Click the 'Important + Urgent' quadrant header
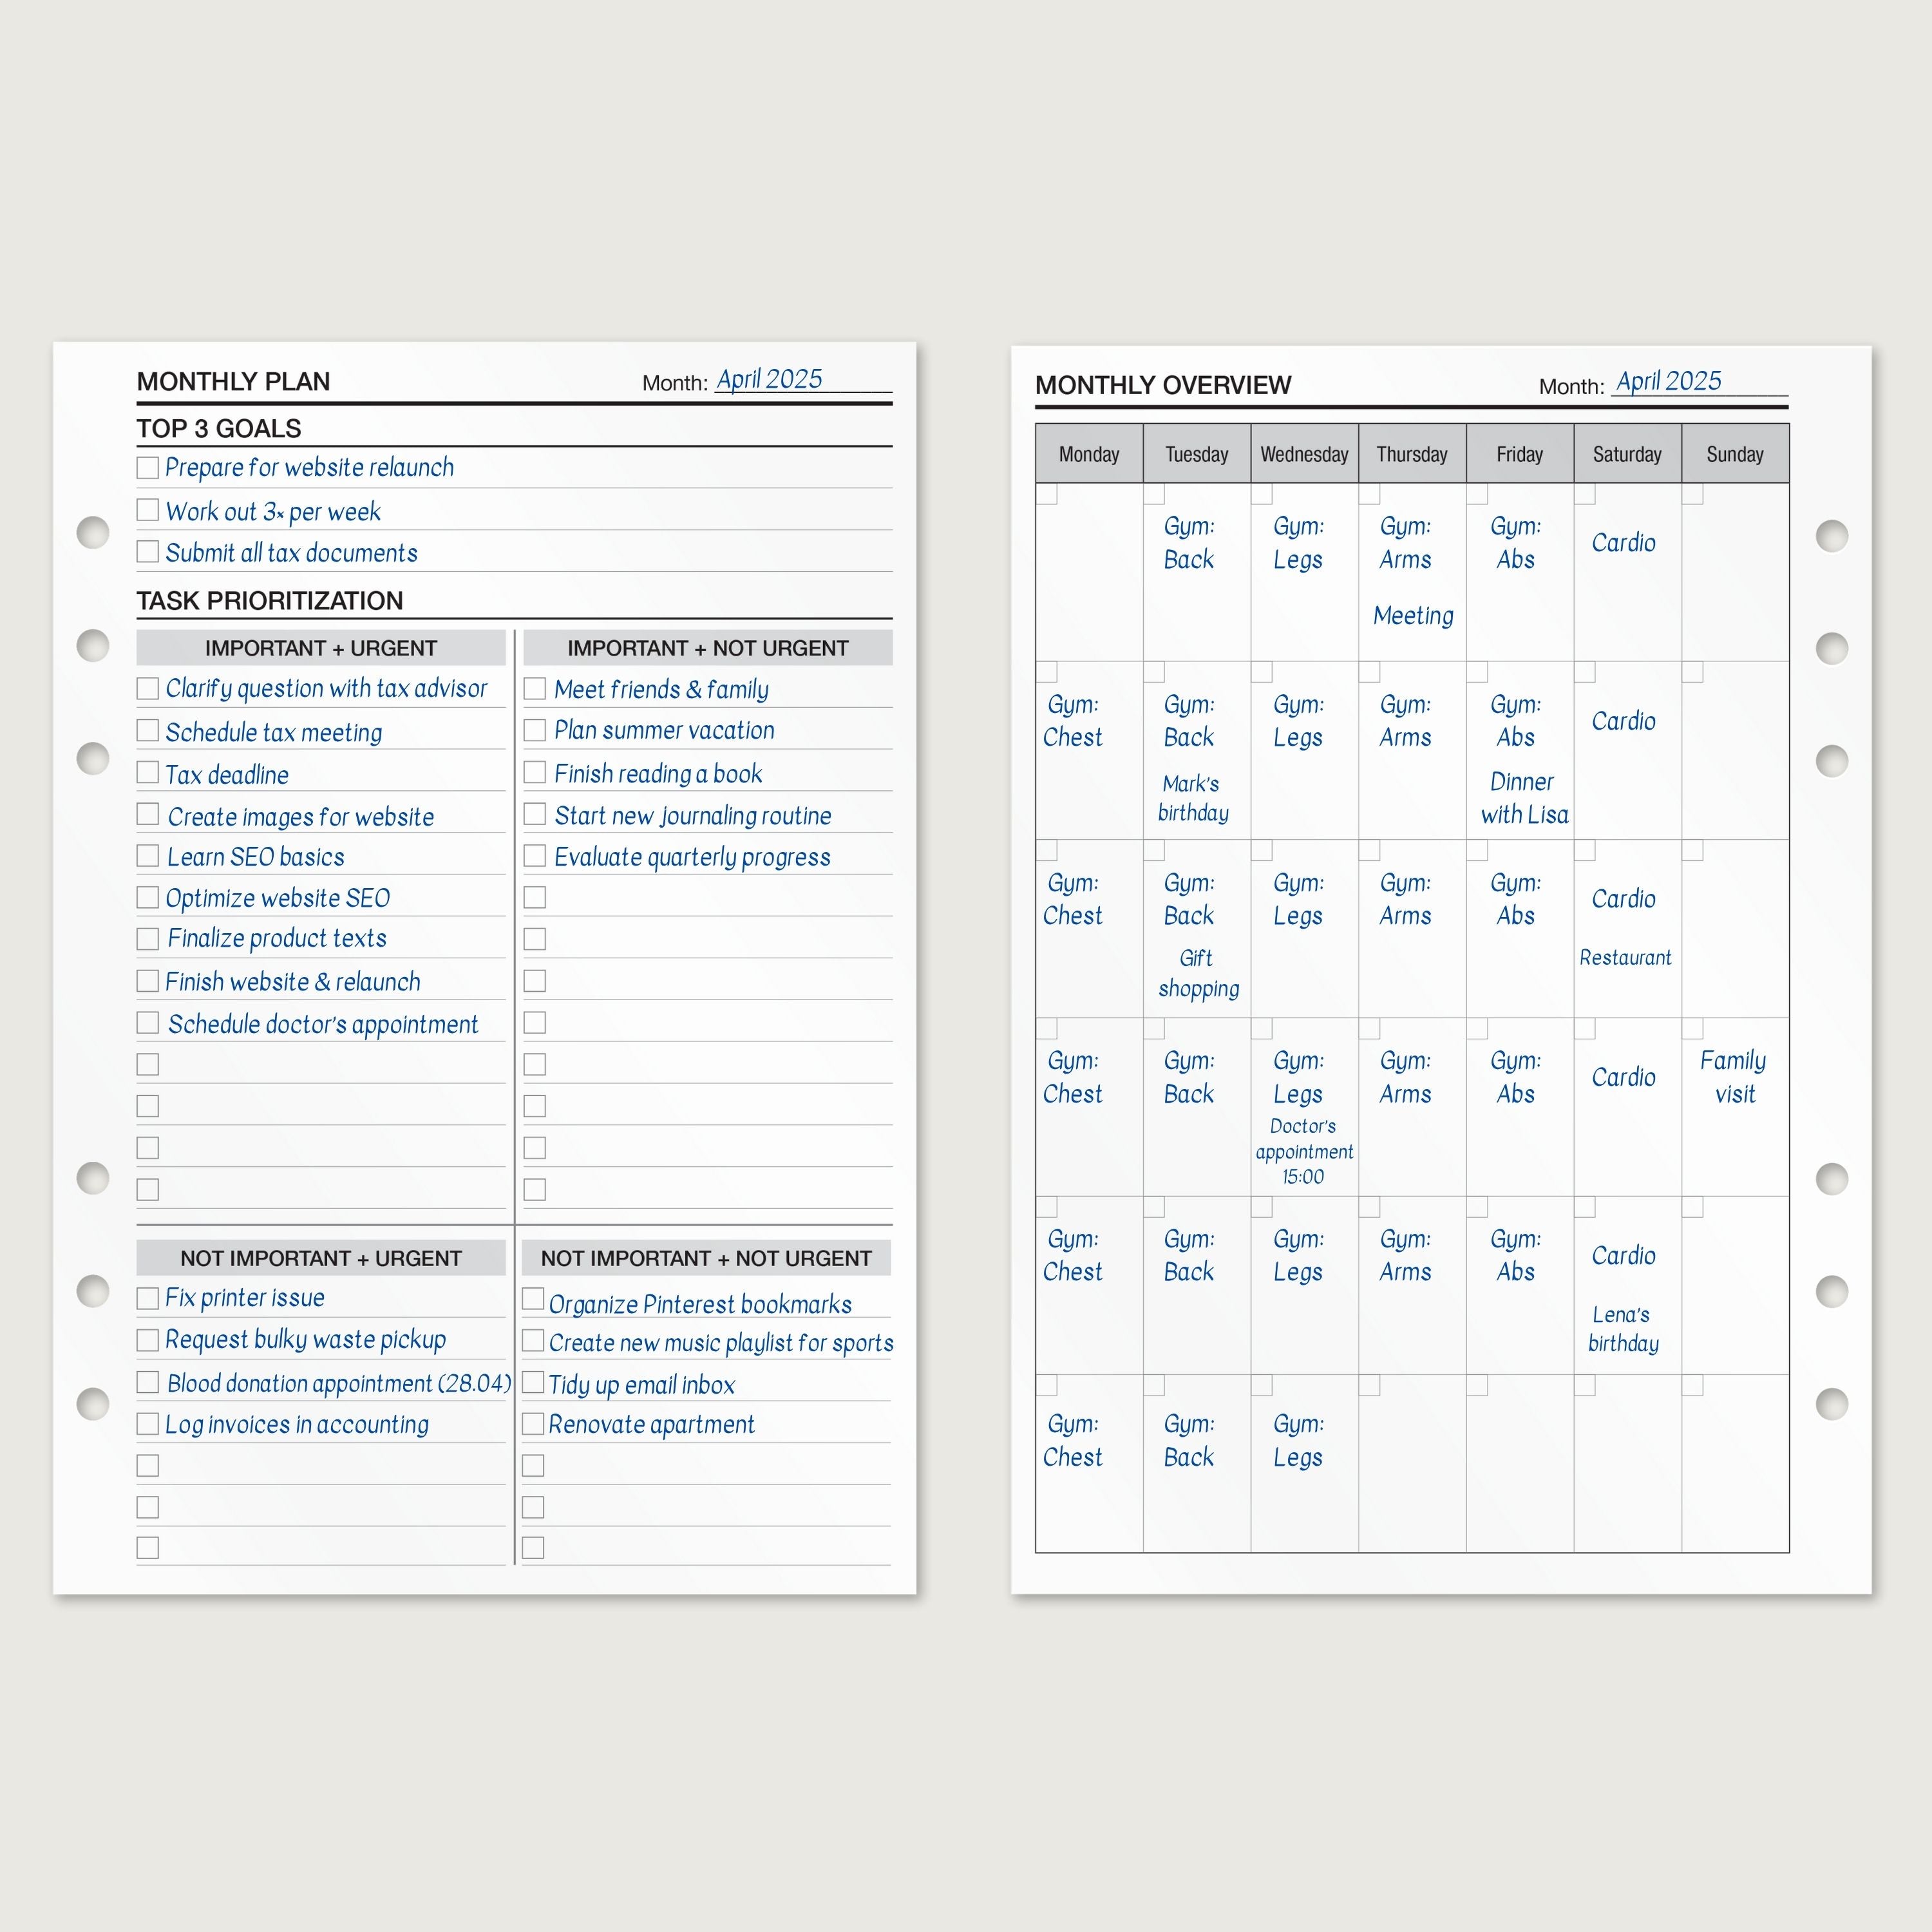Screen dimensions: 1932x1932 [x=321, y=648]
